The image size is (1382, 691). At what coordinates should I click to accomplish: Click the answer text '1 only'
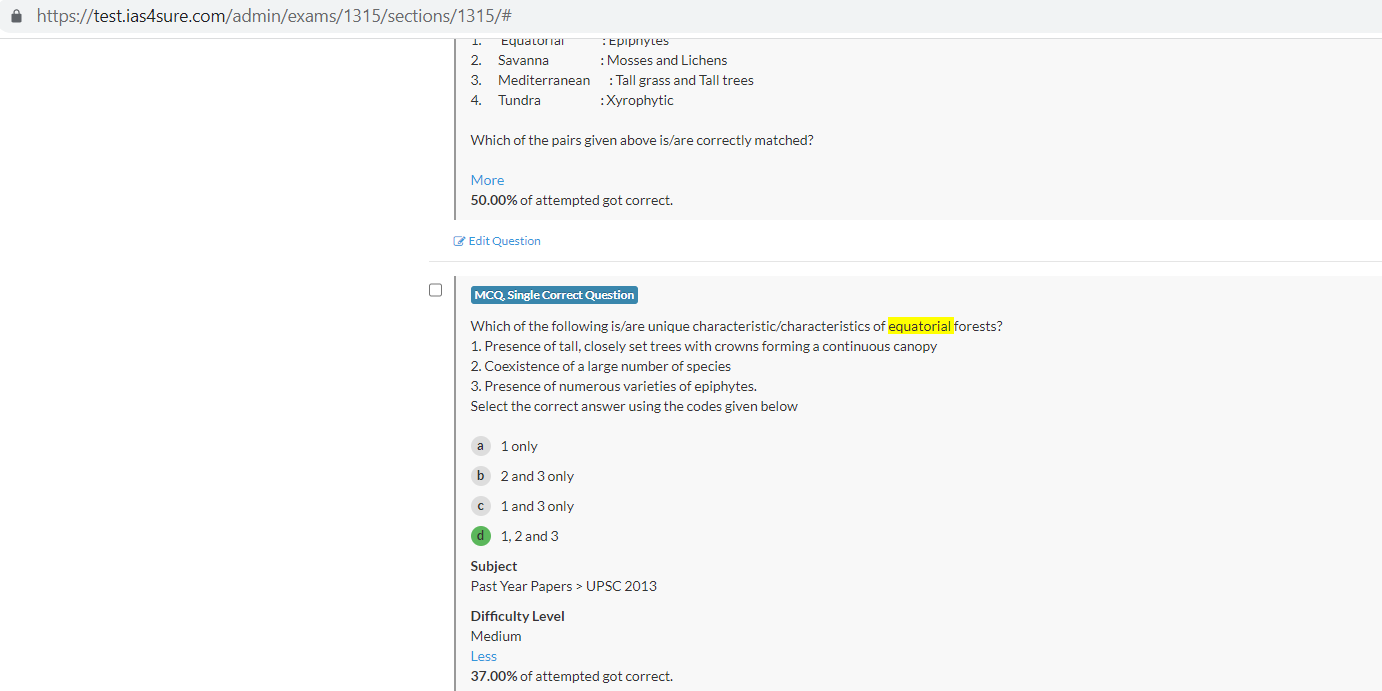(519, 446)
